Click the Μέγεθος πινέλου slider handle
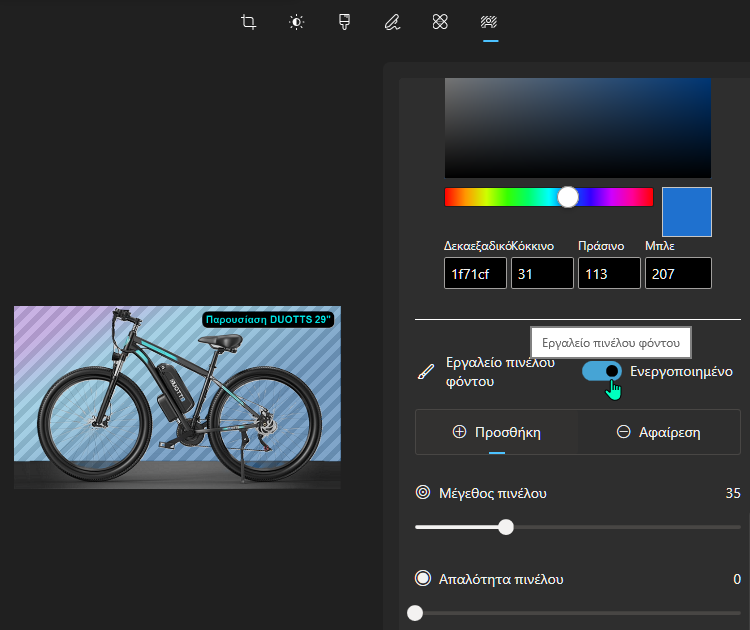This screenshot has width=750, height=630. [x=506, y=527]
